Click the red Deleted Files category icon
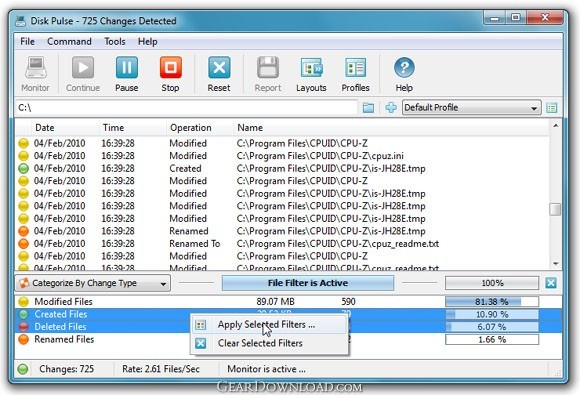The height and width of the screenshot is (395, 580). pos(23,327)
